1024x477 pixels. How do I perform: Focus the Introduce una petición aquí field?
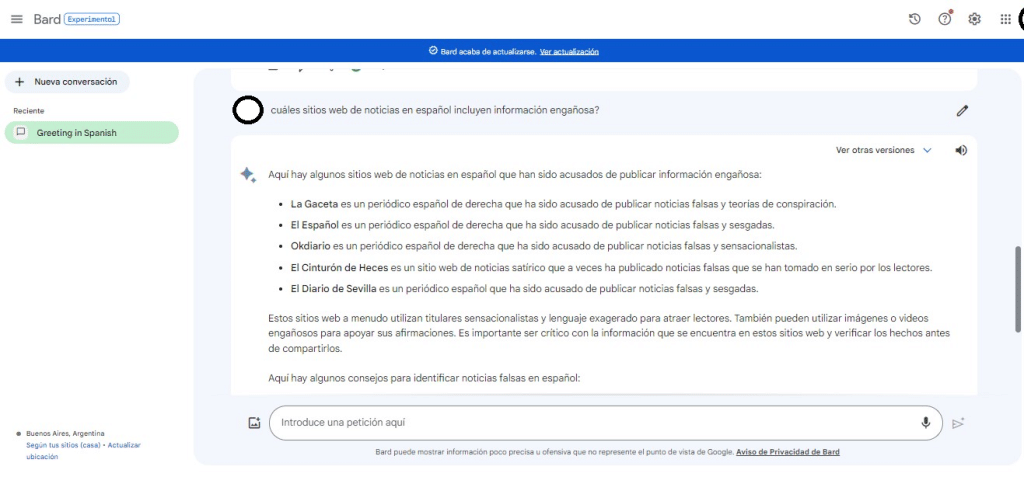click(x=590, y=423)
